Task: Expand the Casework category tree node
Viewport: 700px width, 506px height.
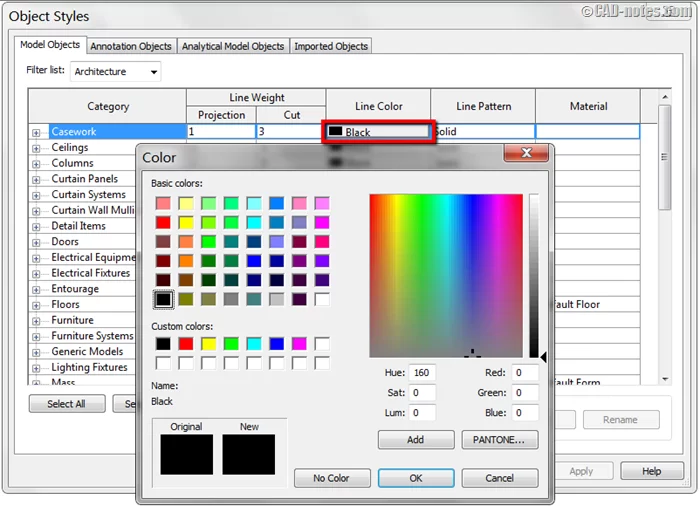Action: tap(36, 132)
